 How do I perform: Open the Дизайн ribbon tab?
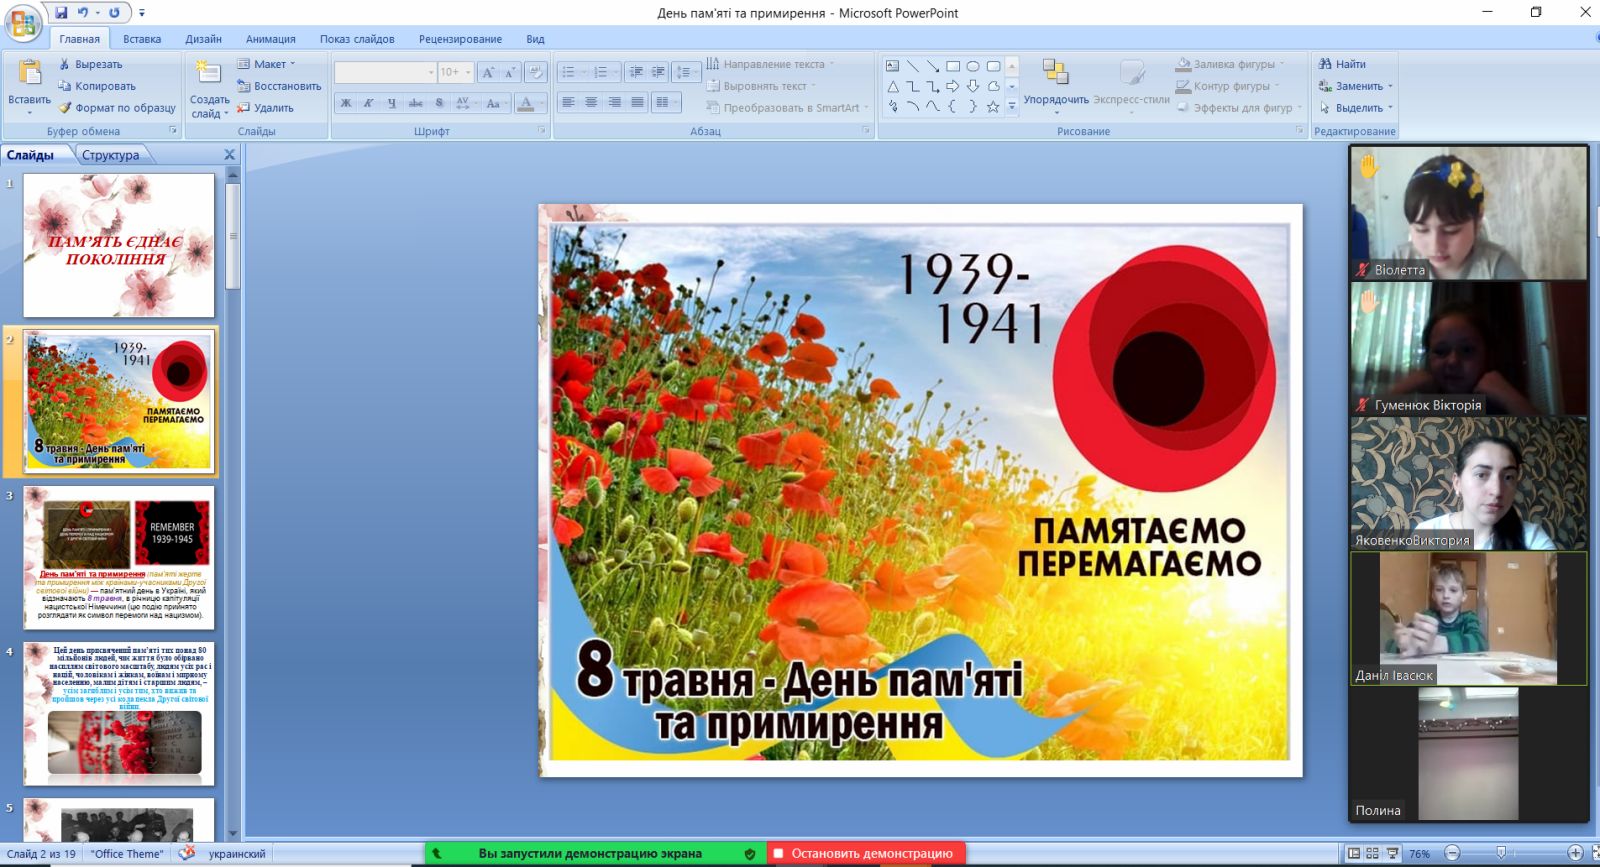coord(203,39)
